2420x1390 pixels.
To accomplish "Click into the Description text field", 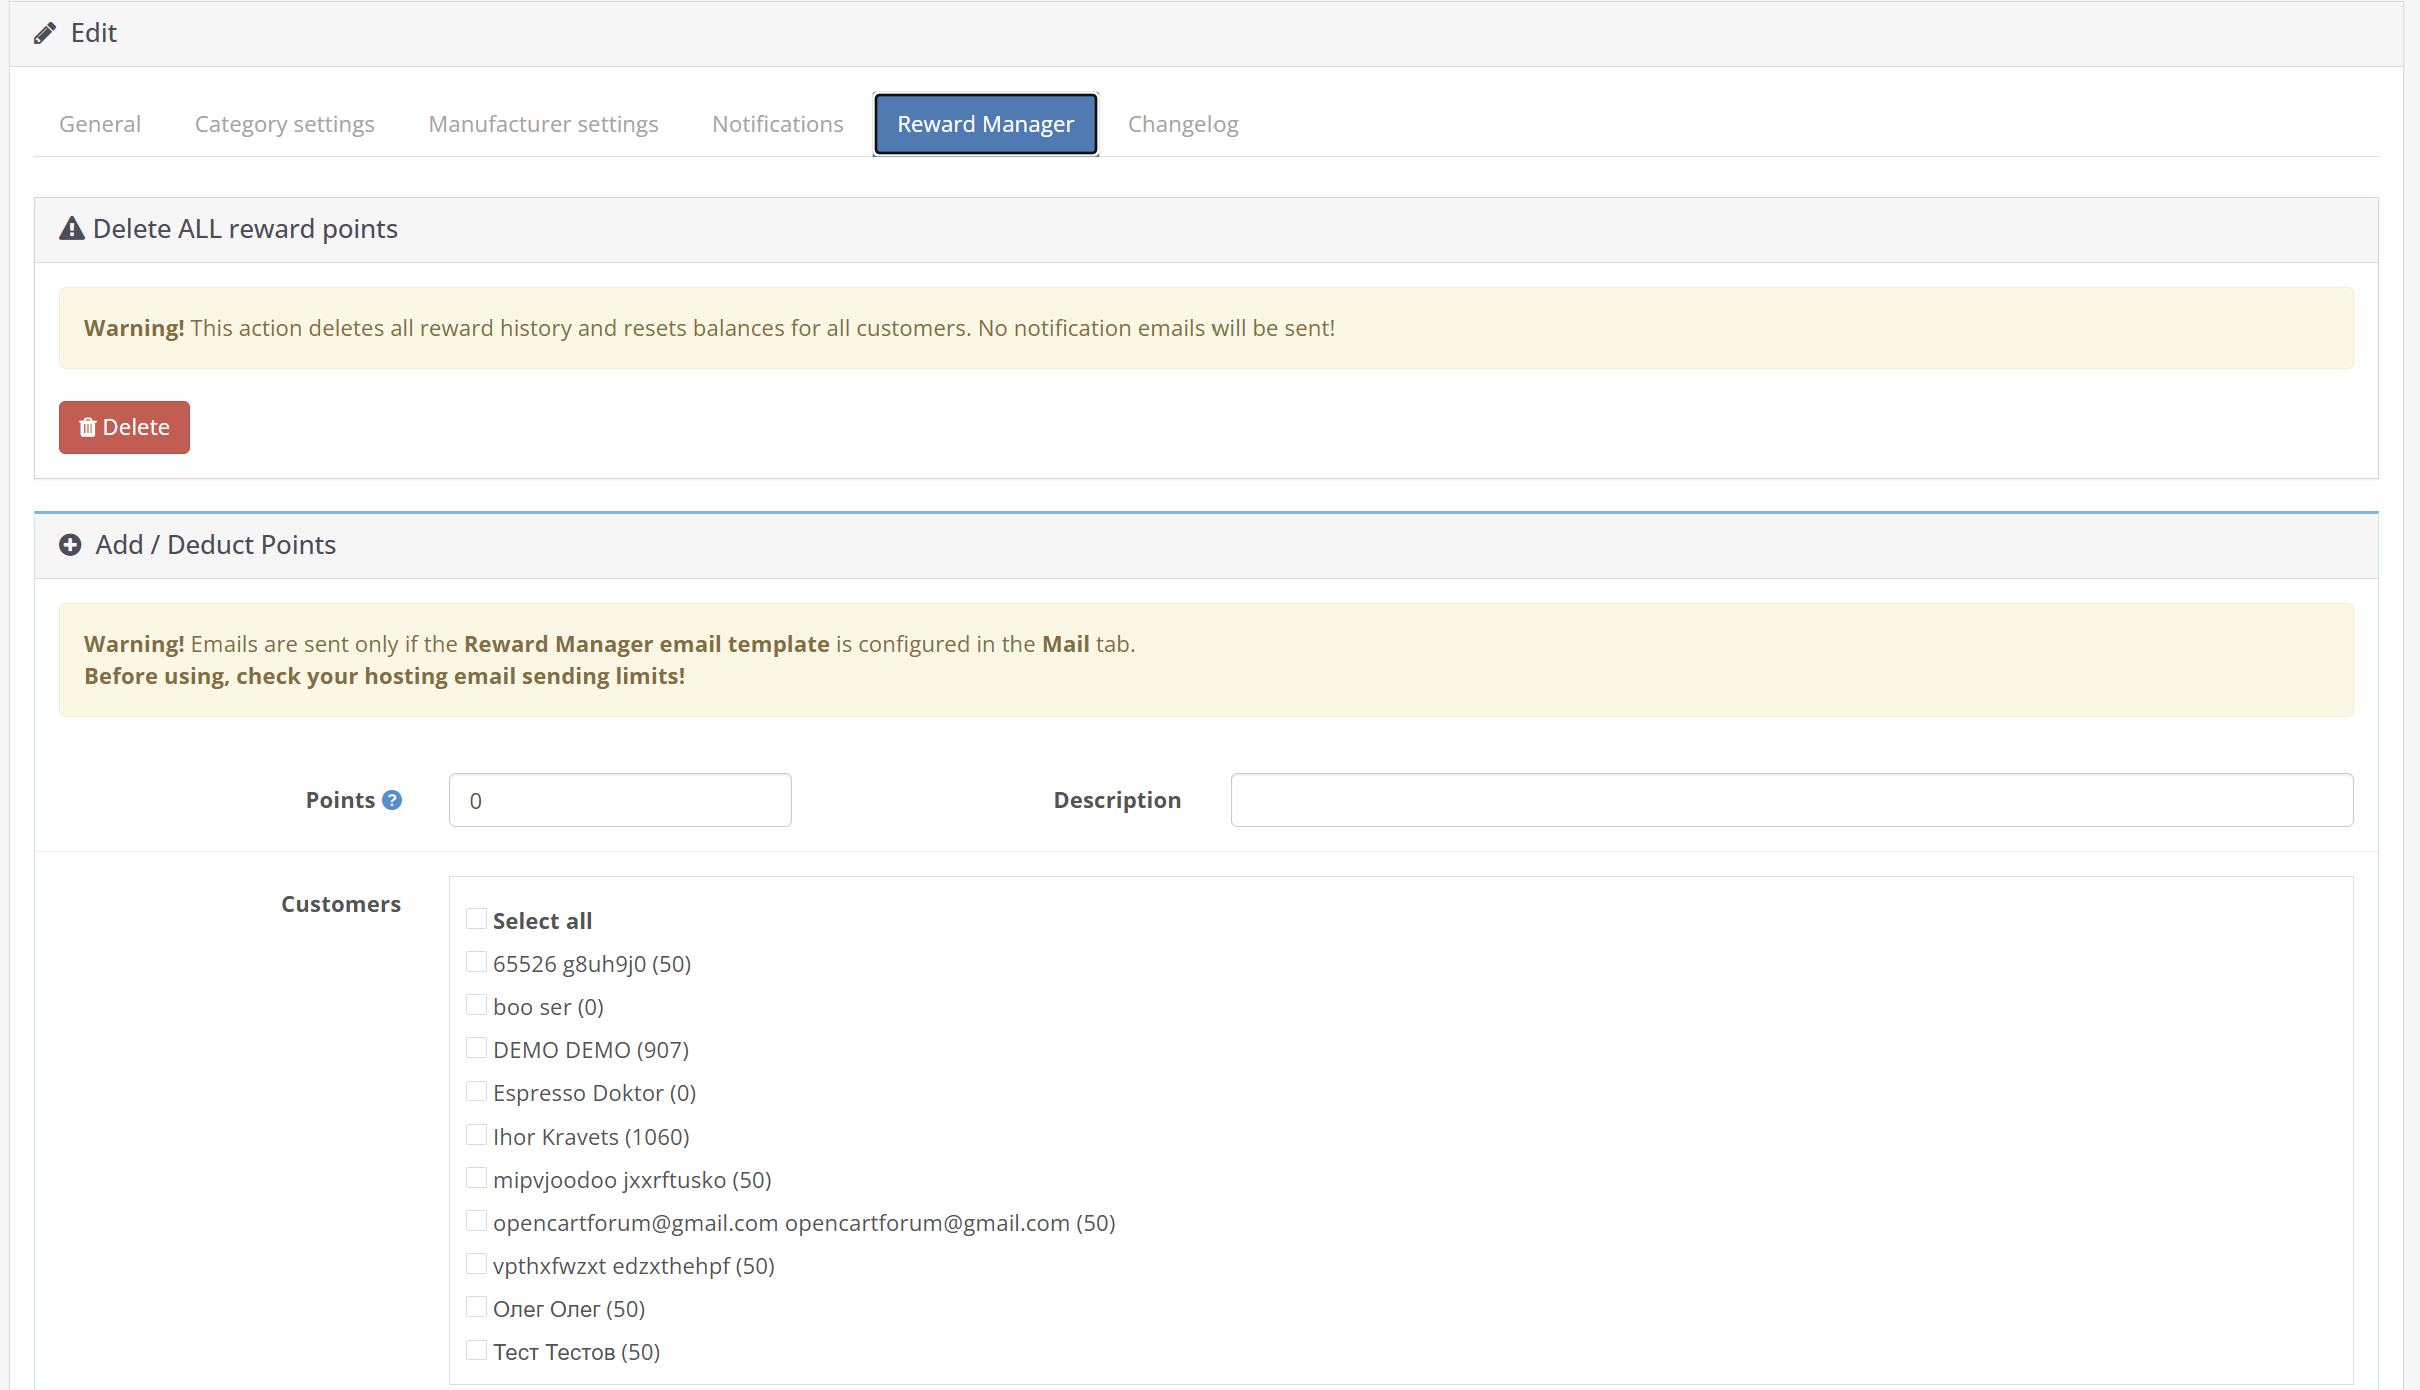I will click(1792, 800).
